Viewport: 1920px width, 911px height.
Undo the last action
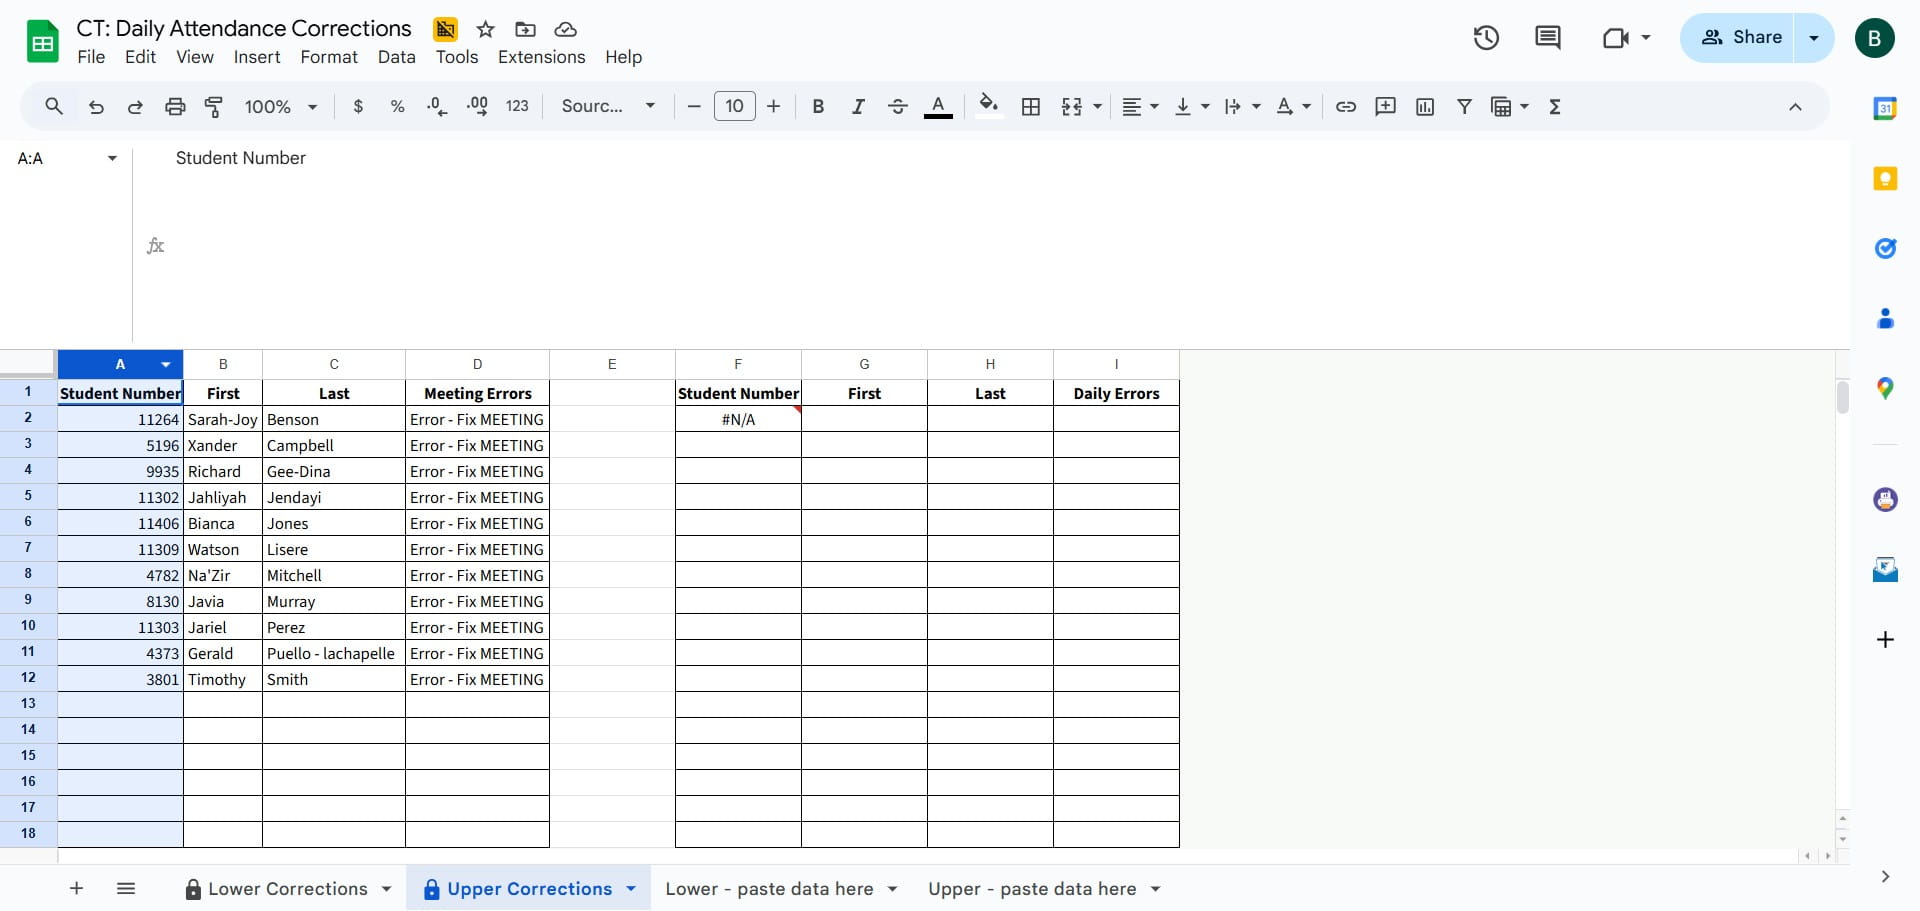click(96, 106)
